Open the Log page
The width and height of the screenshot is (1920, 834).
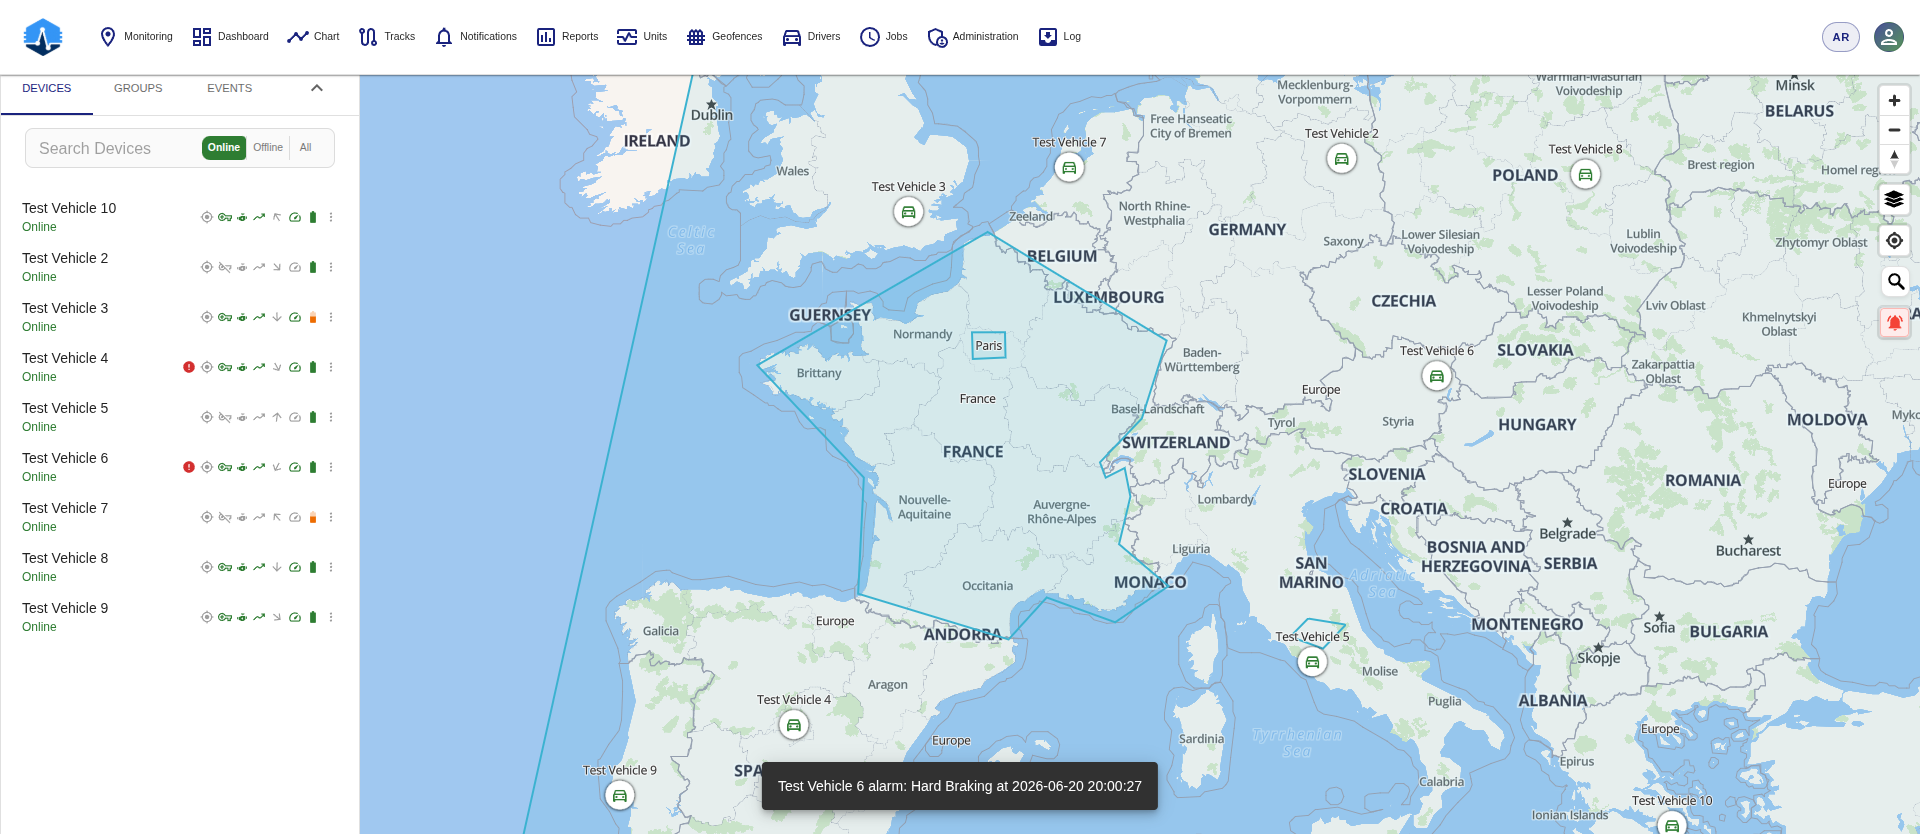point(1060,37)
